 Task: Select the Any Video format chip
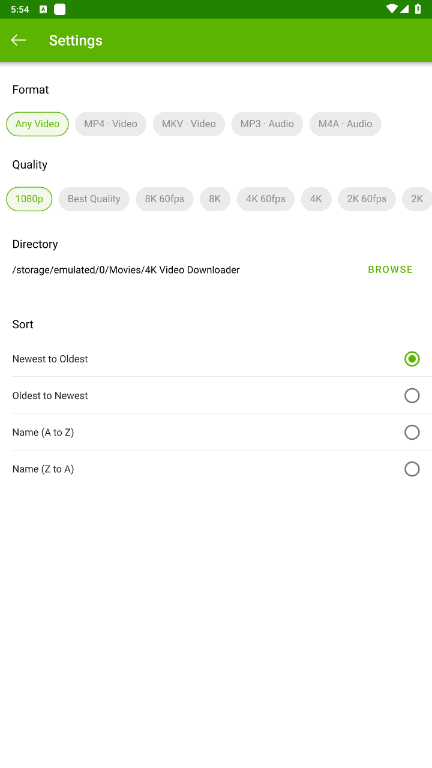point(37,124)
